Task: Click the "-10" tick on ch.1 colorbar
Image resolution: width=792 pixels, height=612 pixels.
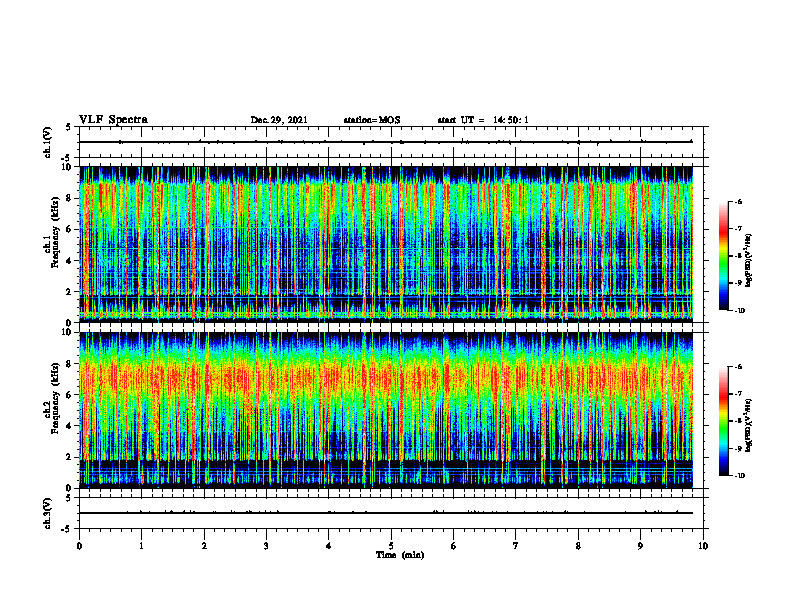Action: pyautogui.click(x=739, y=311)
